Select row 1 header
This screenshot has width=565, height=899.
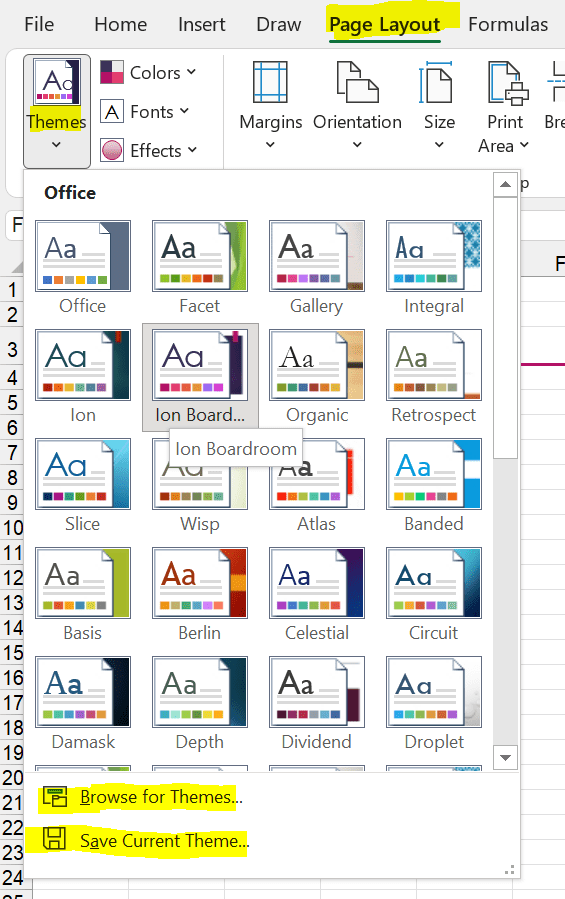coord(12,290)
